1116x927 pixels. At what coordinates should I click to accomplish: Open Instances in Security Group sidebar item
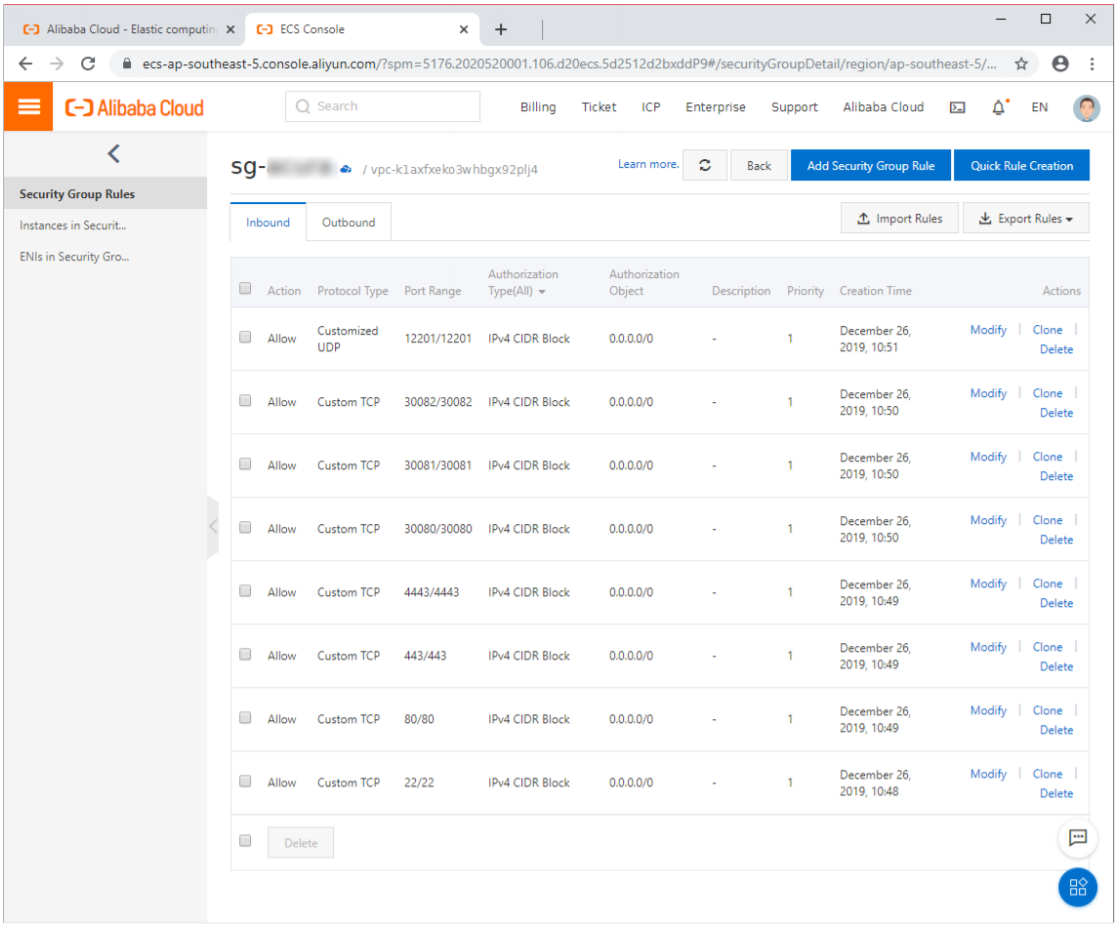coord(73,226)
